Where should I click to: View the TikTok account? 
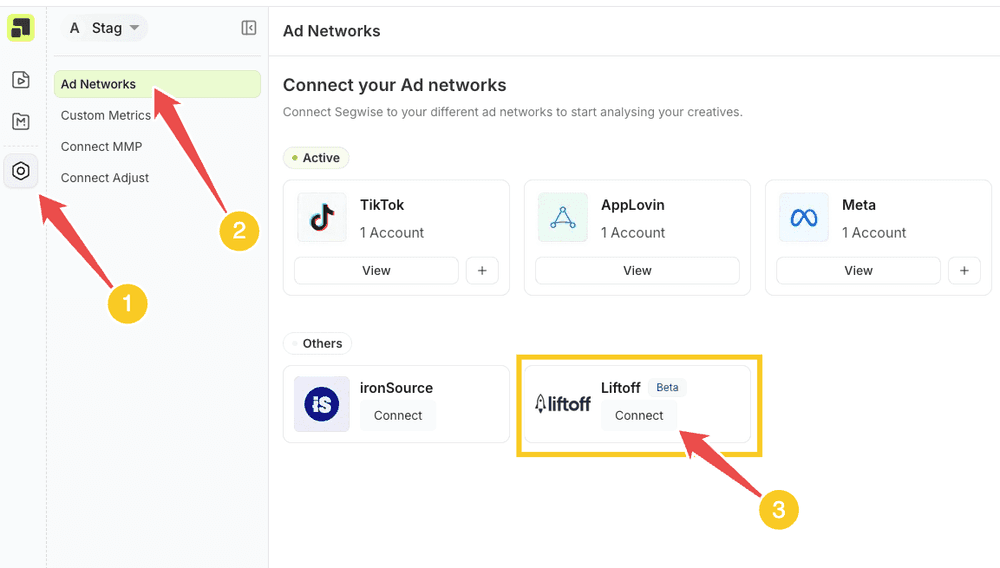(x=376, y=270)
